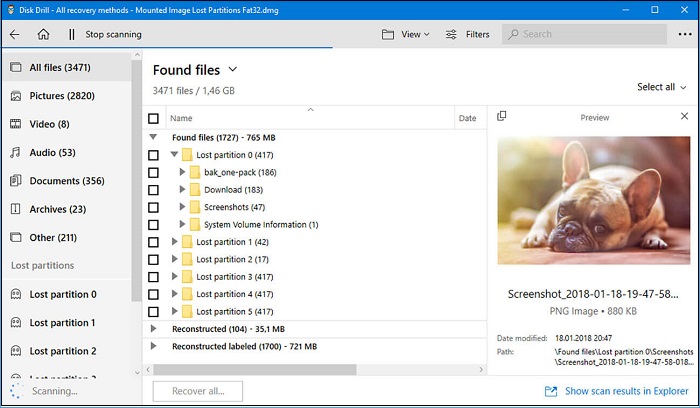Select Video (8) category
The width and height of the screenshot is (700, 408).
[x=67, y=124]
